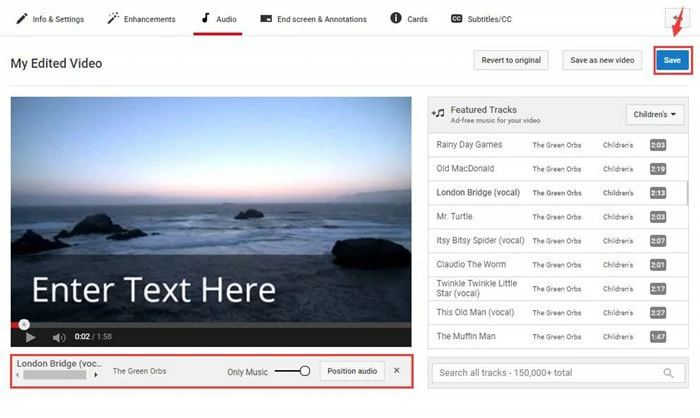Select the Audio tab

(218, 19)
